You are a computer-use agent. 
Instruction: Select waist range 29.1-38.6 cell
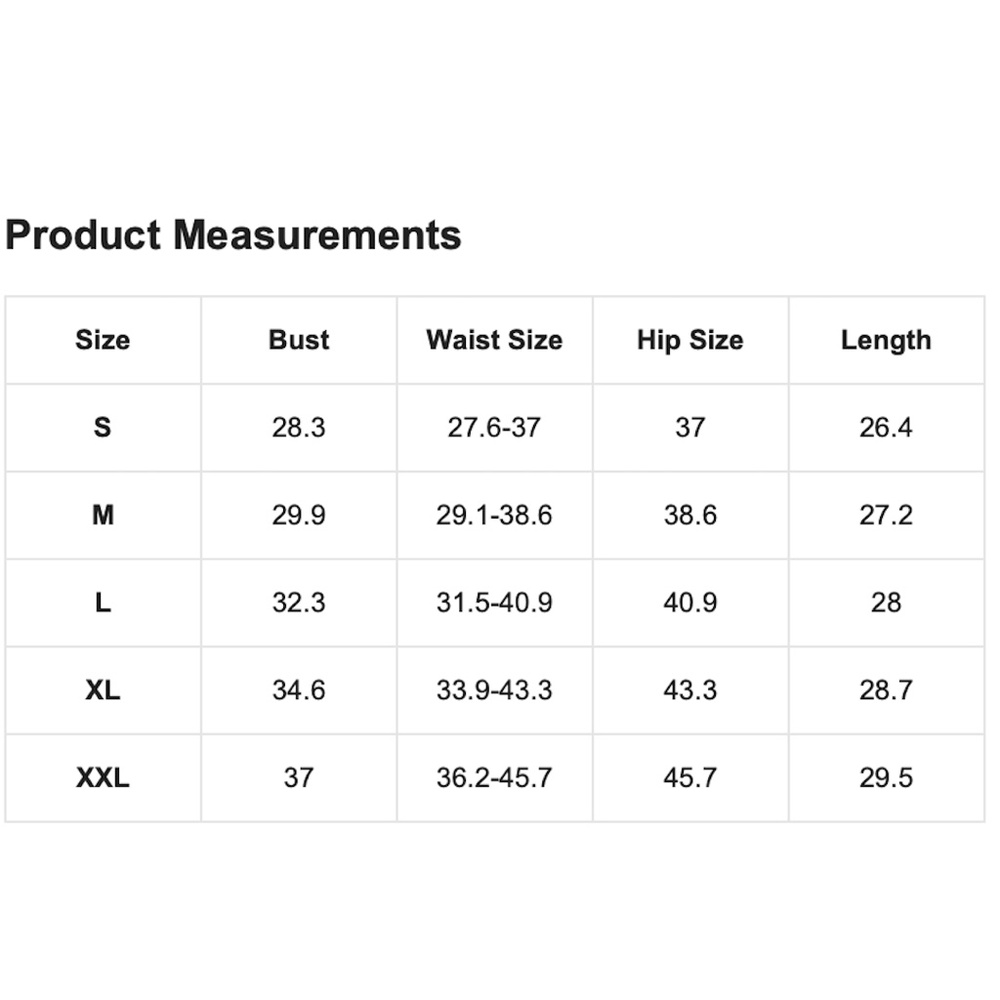pos(494,515)
